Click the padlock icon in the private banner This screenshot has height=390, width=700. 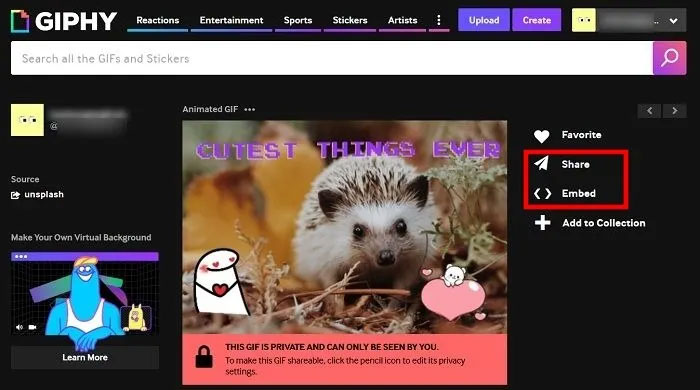(x=204, y=357)
